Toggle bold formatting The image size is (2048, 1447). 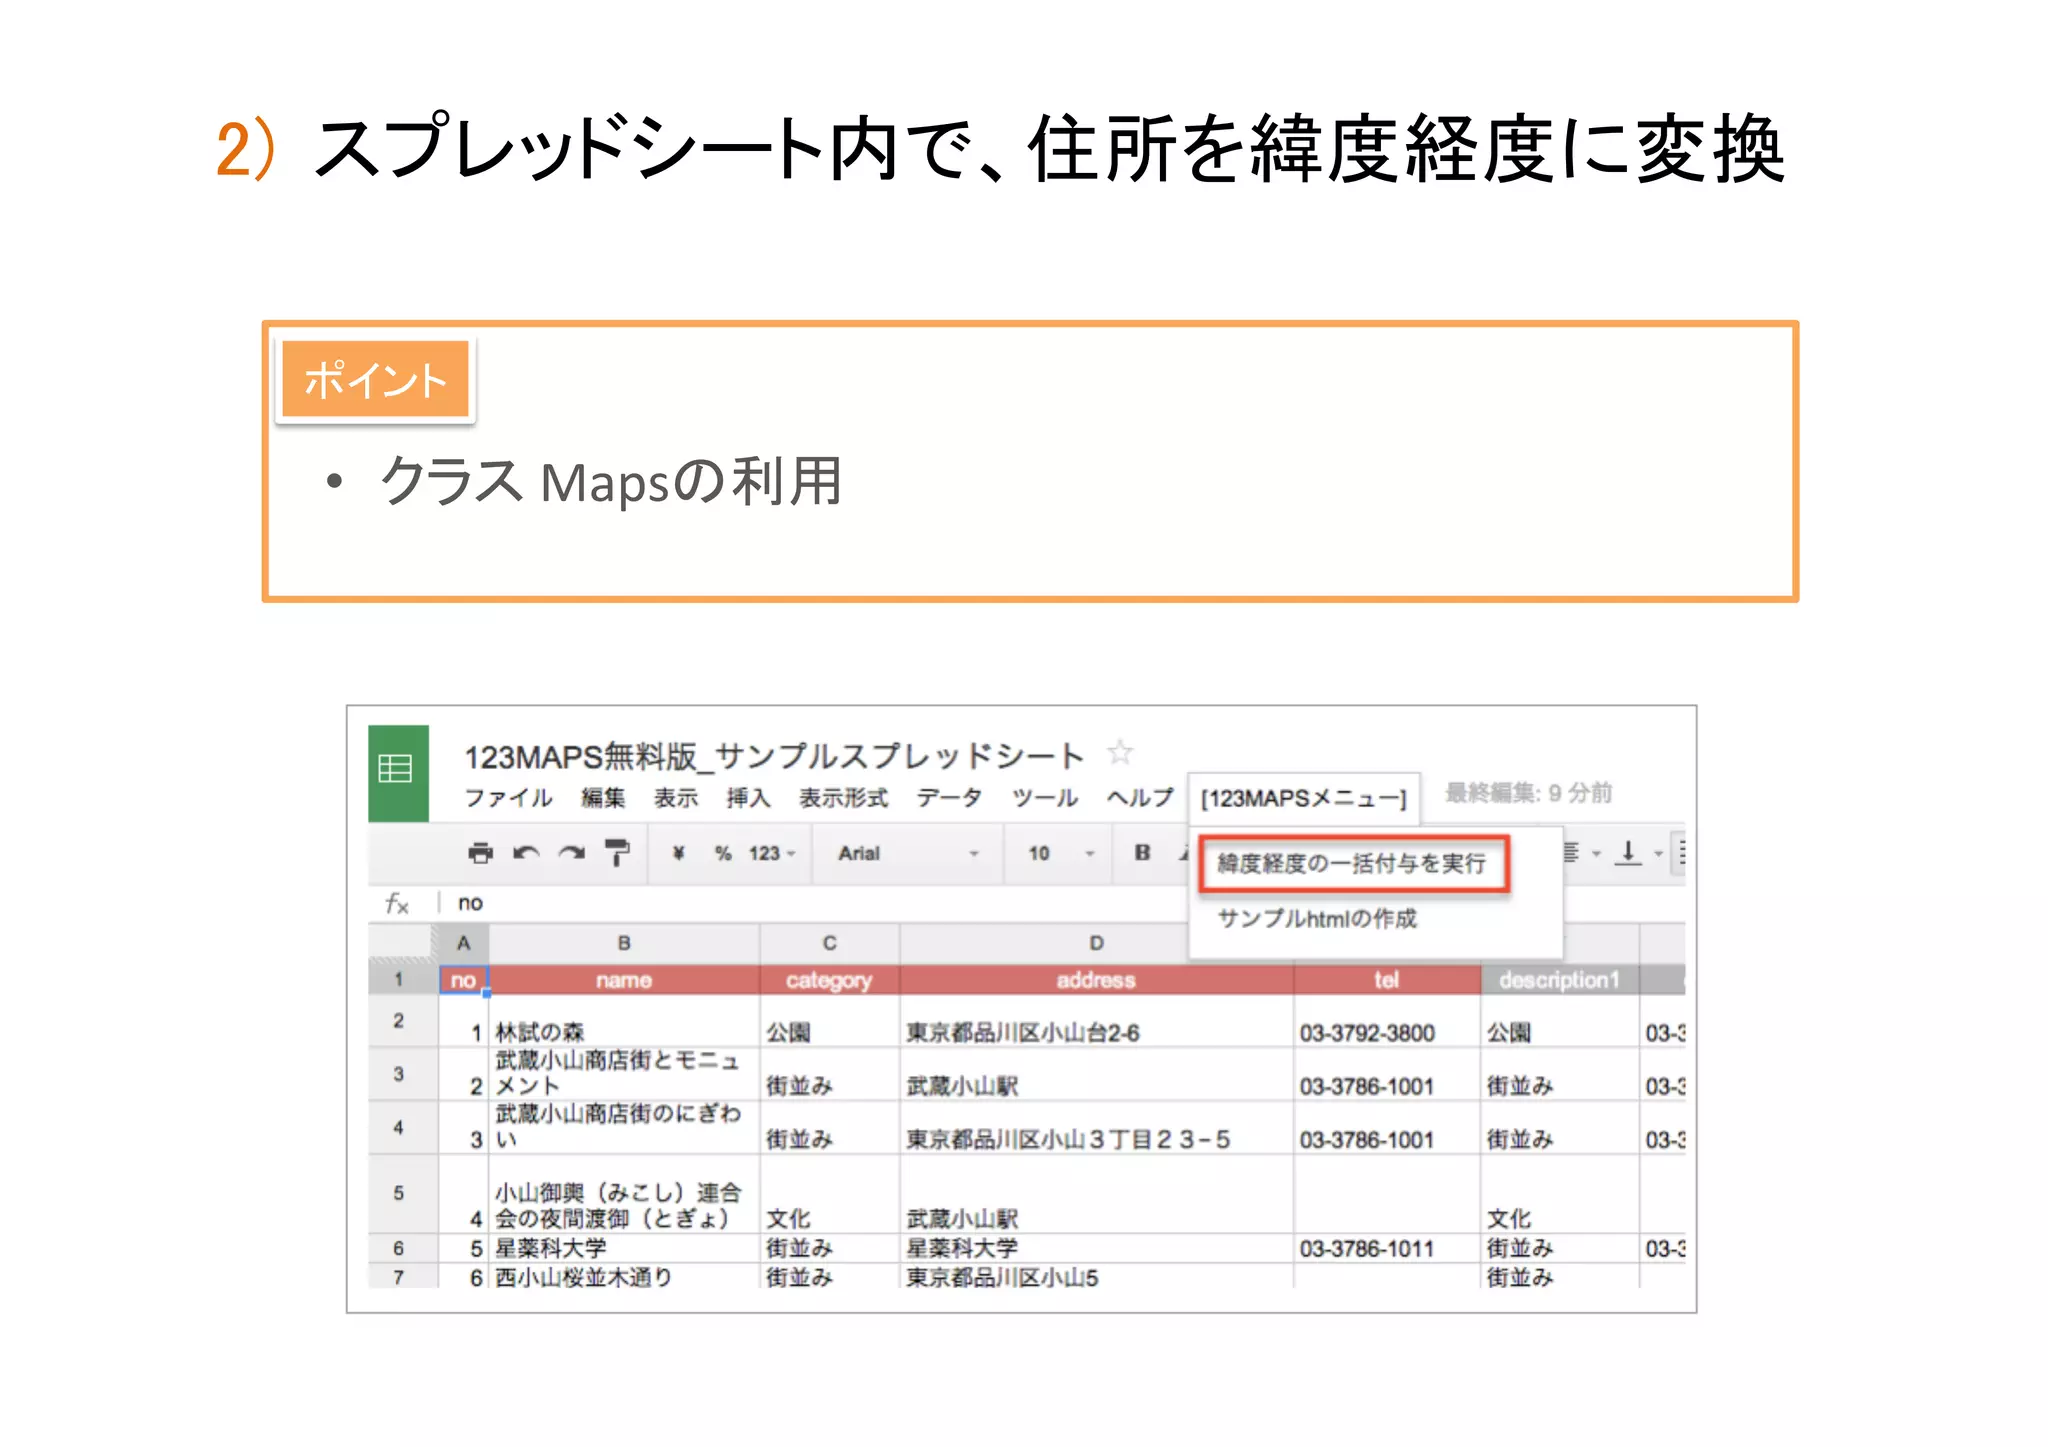[1142, 852]
